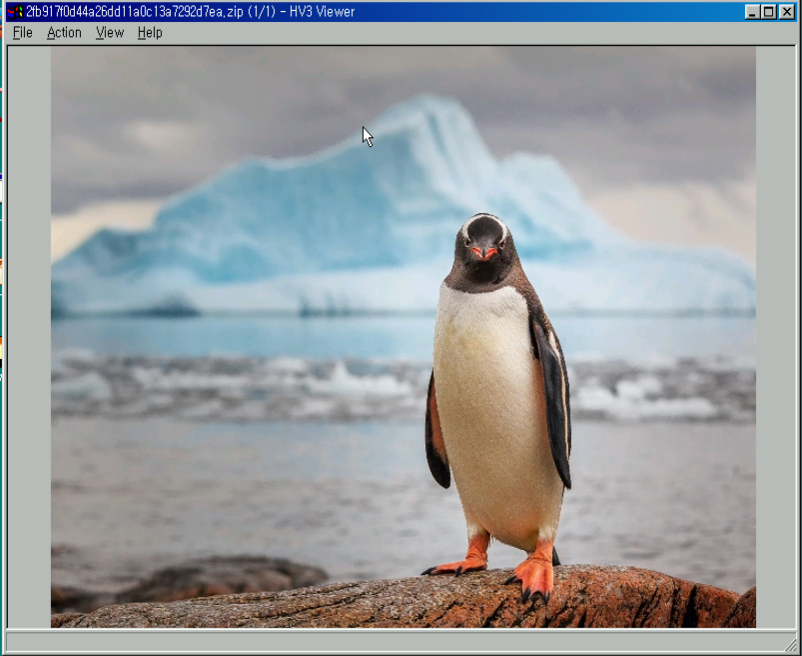Image resolution: width=802 pixels, height=656 pixels.
Task: Click the penguin's orange beak in the image
Action: (484, 253)
